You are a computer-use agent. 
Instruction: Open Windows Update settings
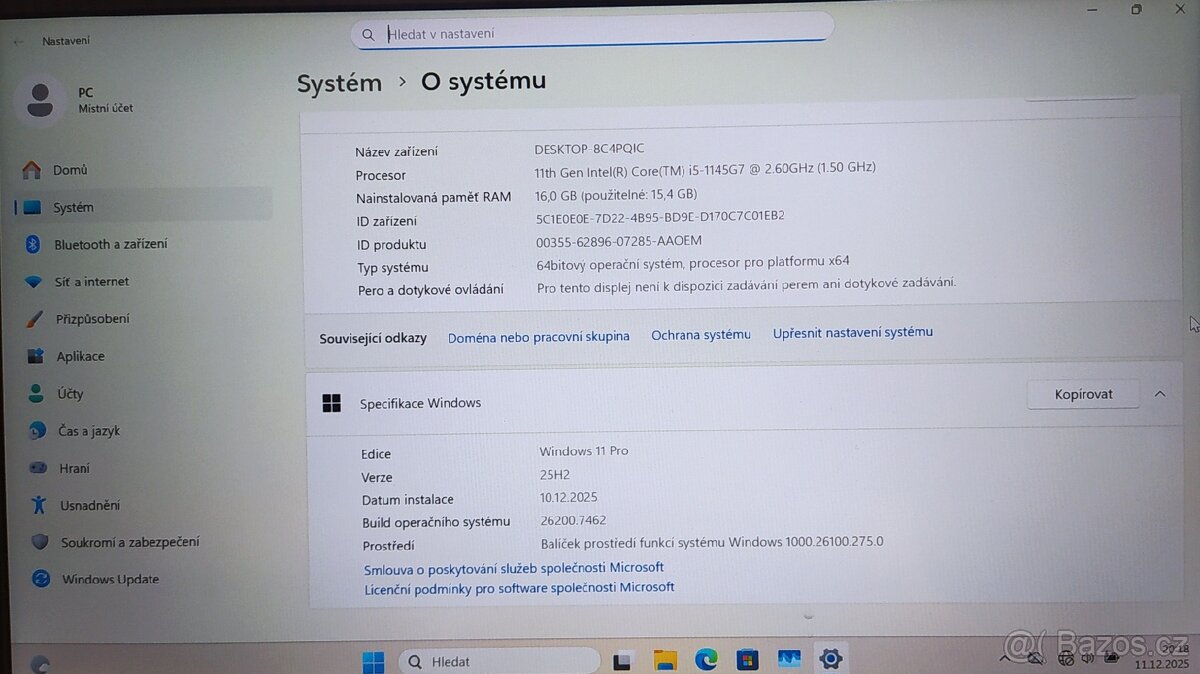(x=110, y=579)
